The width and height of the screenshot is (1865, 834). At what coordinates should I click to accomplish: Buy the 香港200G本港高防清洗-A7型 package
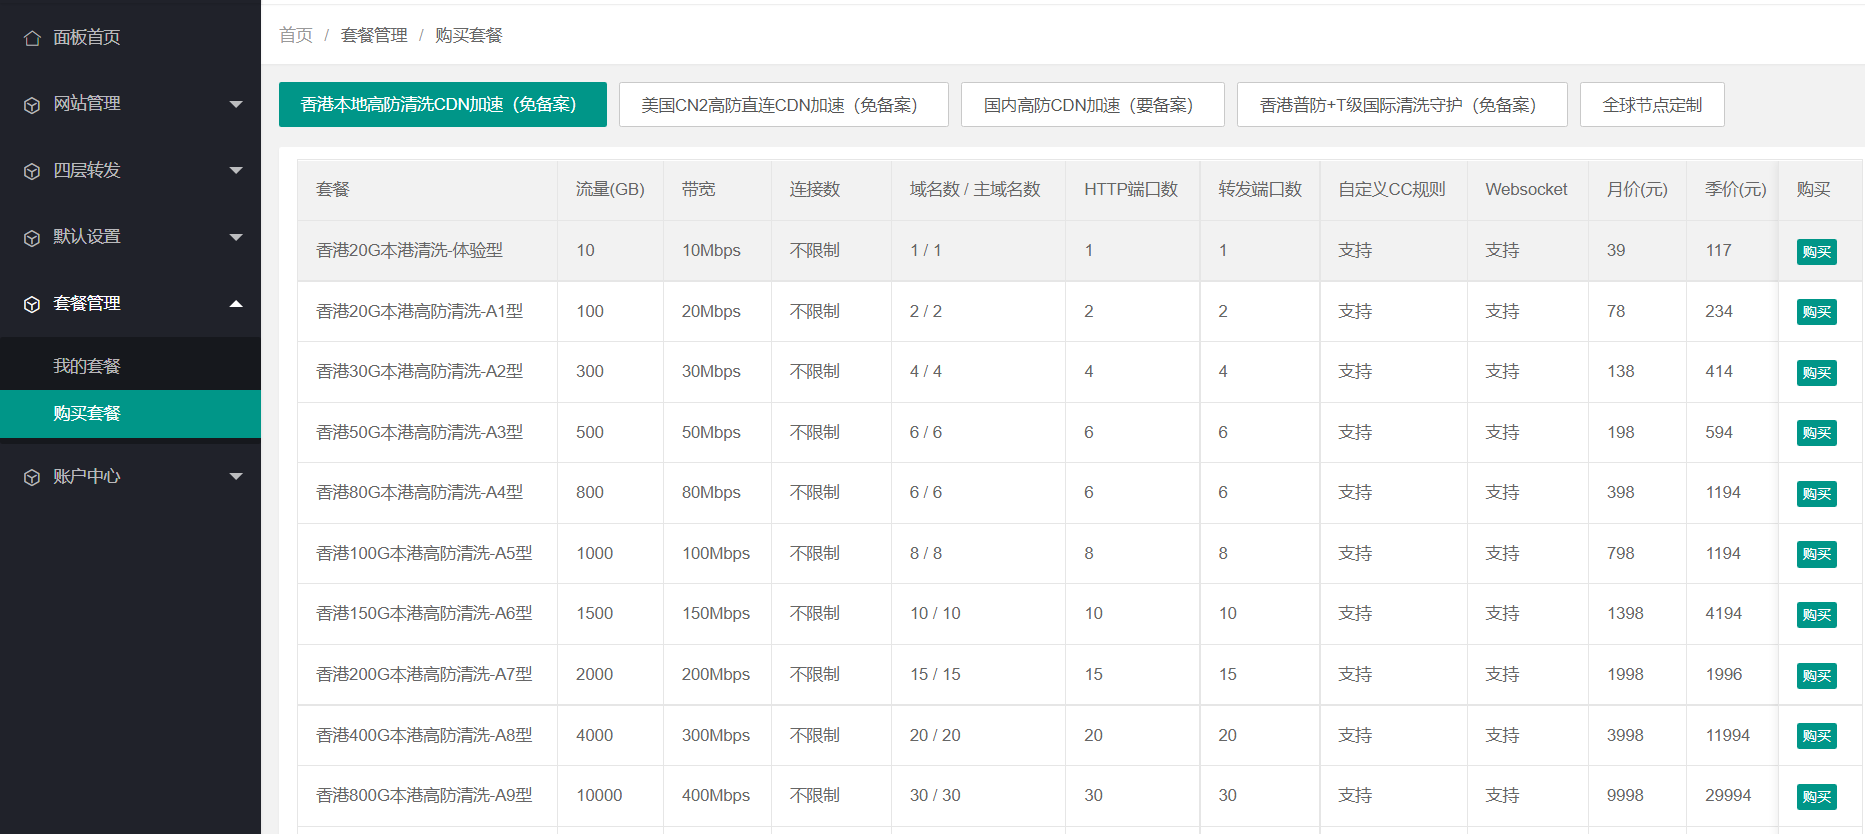tap(1816, 676)
